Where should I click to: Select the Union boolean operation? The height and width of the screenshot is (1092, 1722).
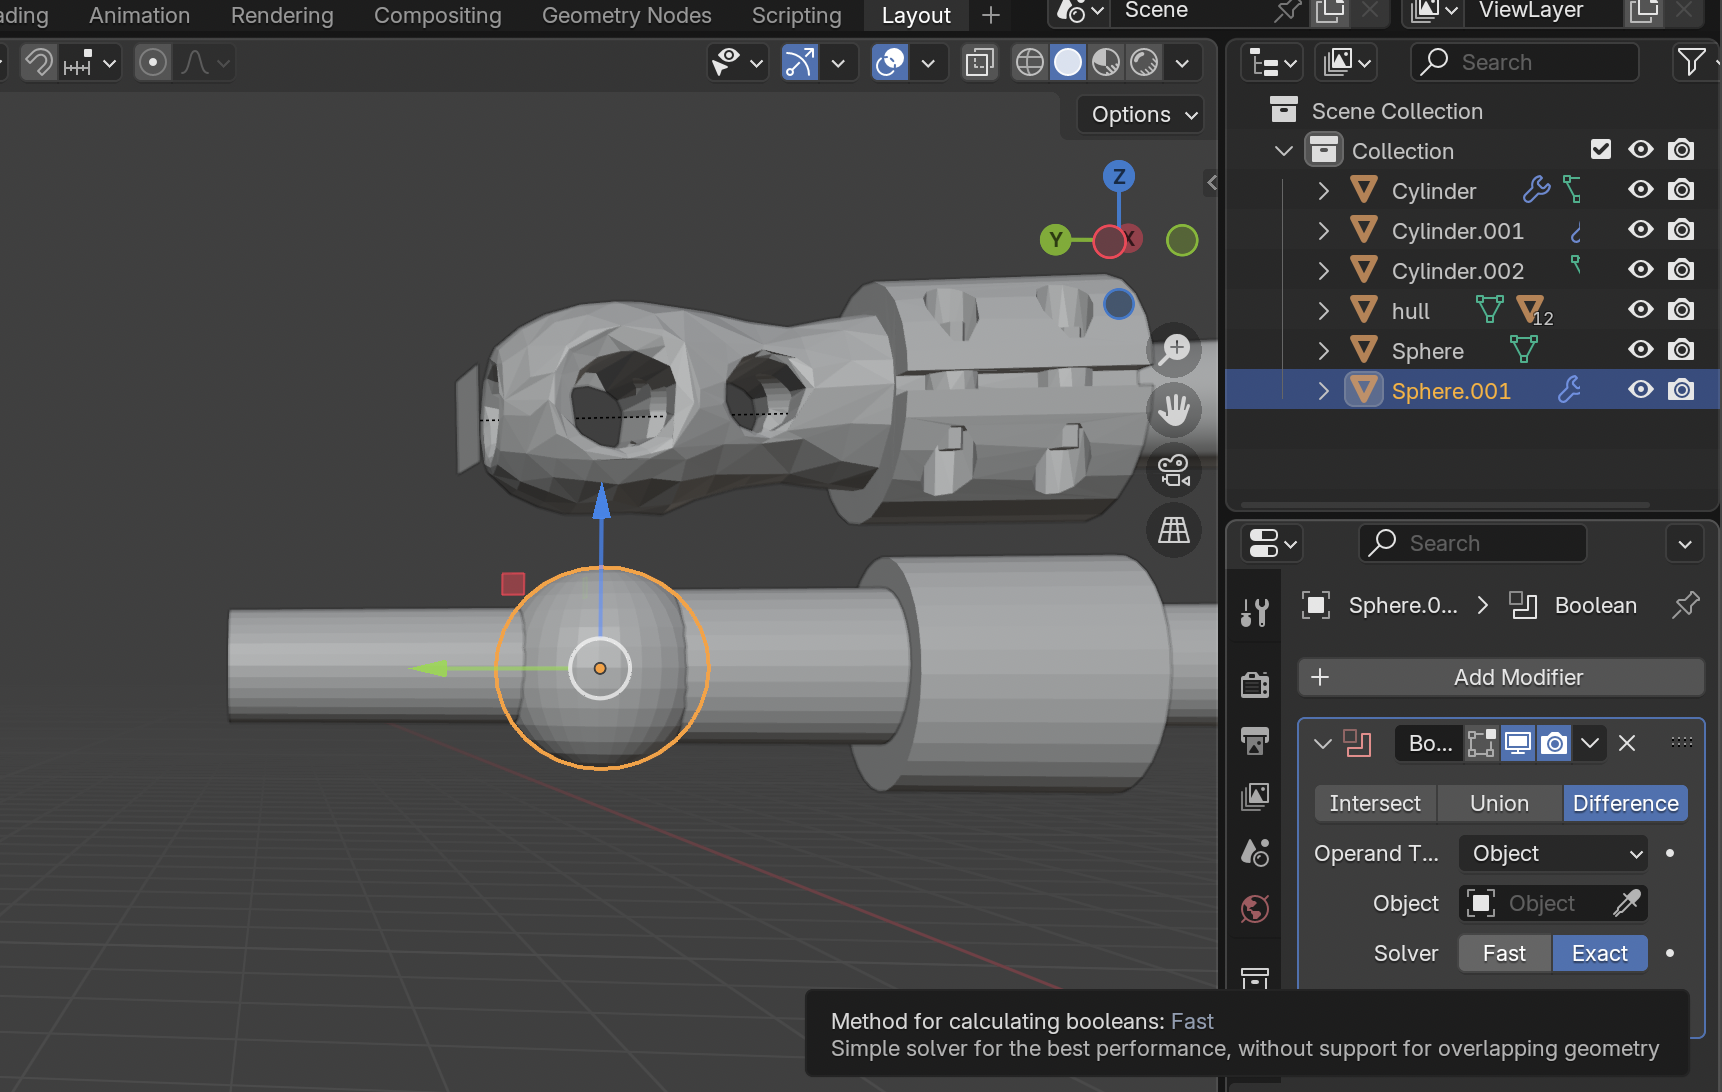[x=1499, y=803]
